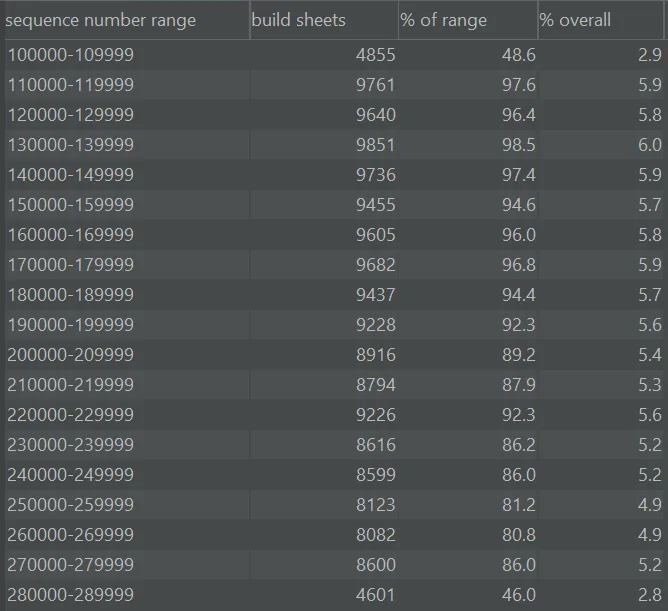The image size is (668, 611).
Task: Click build sheets value 4601
Action: coord(376,595)
